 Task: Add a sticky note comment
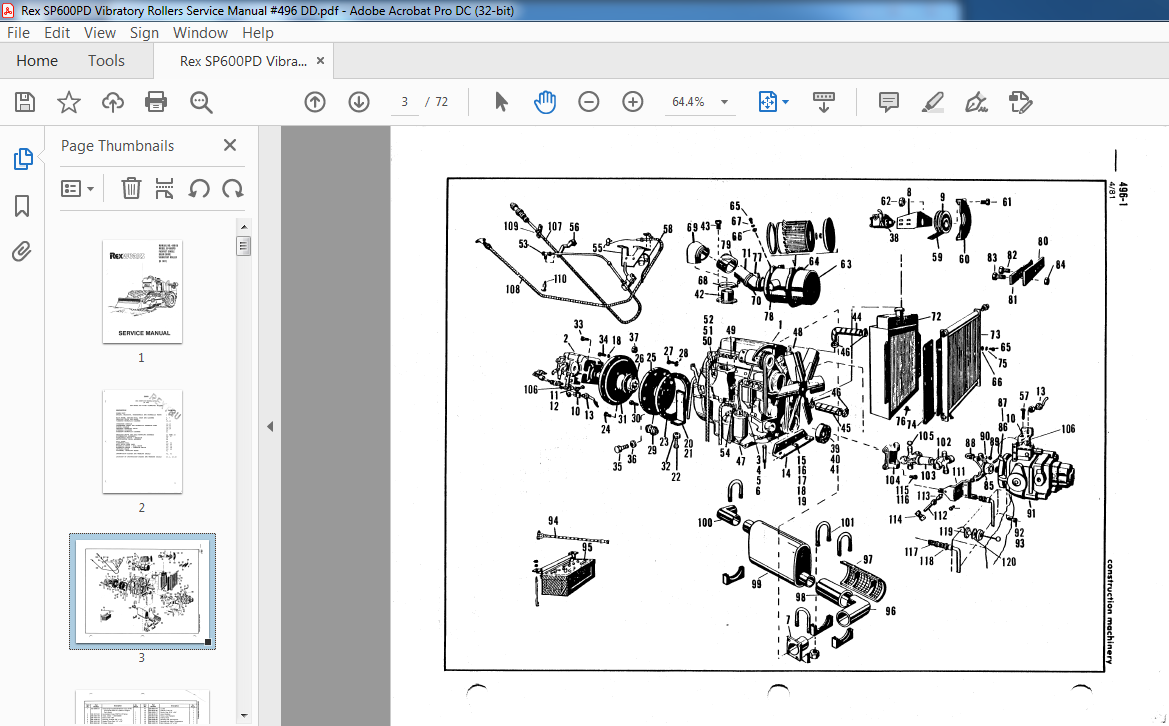888,102
